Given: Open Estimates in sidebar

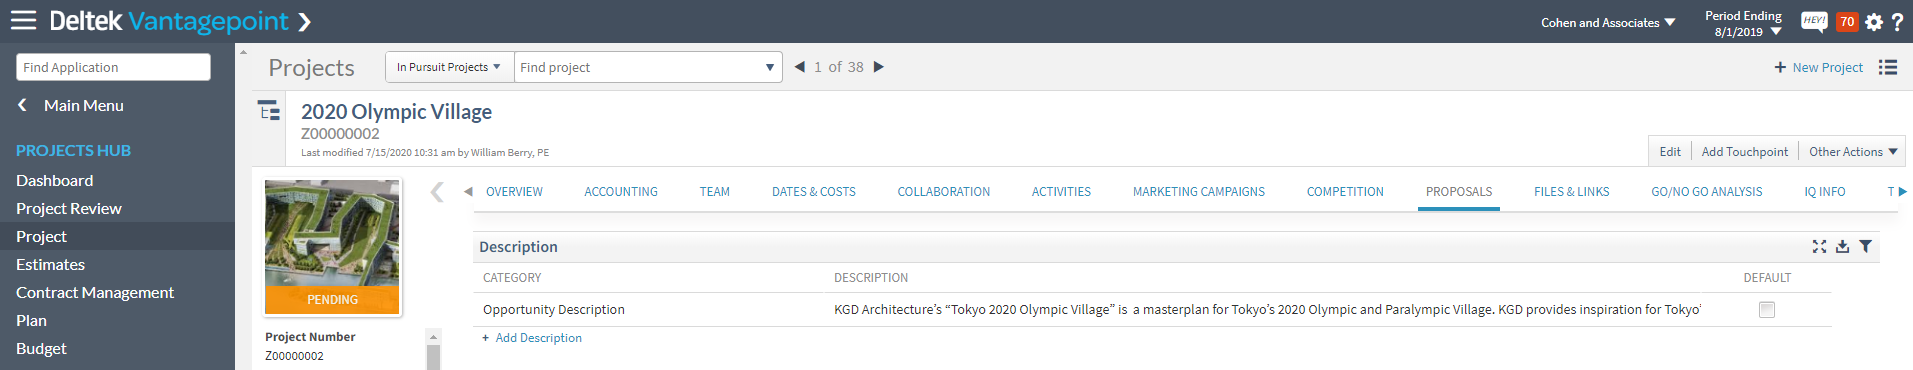Looking at the screenshot, I should [x=51, y=264].
